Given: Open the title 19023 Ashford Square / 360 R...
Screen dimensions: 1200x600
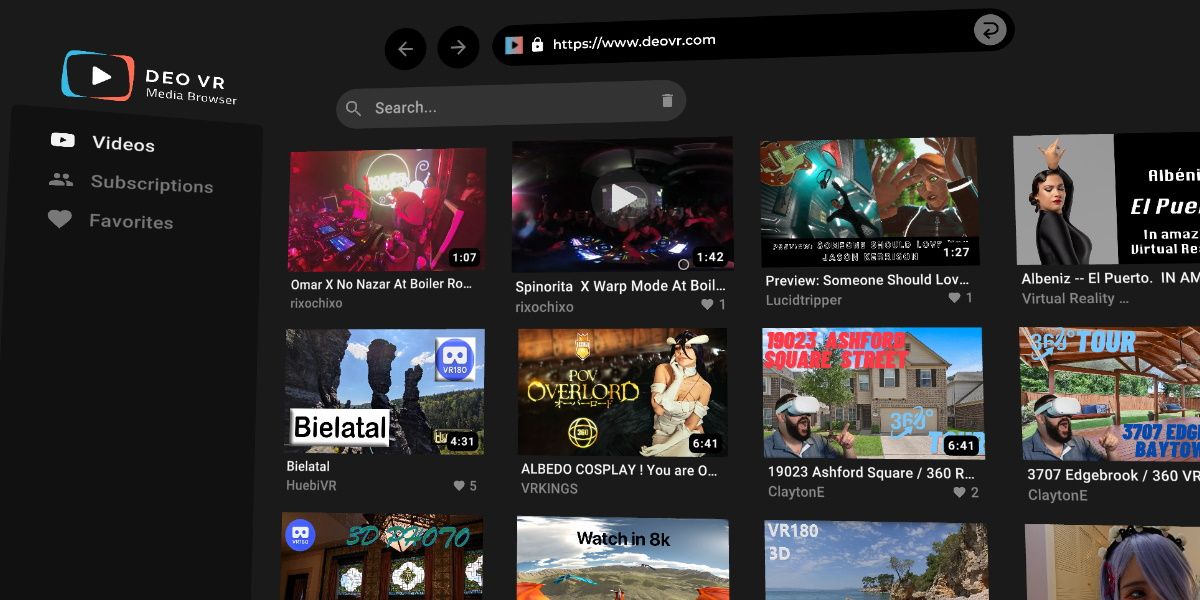Looking at the screenshot, I should coord(871,472).
